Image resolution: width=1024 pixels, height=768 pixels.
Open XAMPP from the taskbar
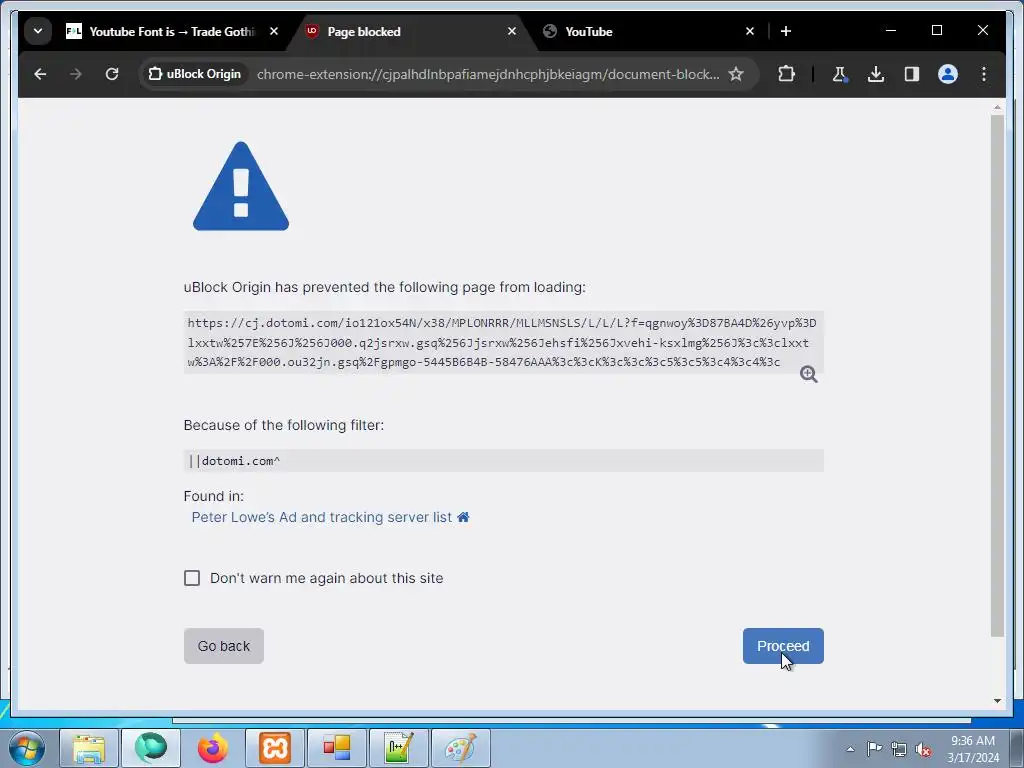pos(275,748)
